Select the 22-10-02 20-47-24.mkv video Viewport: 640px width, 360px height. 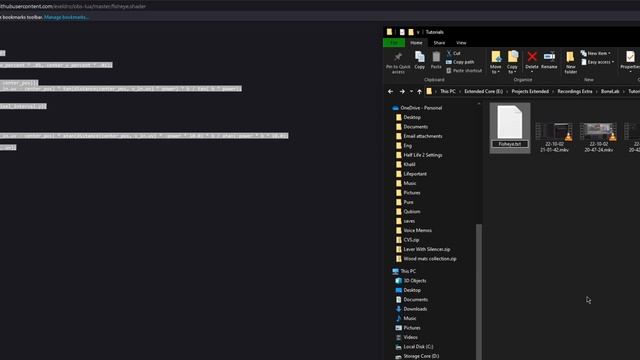[x=598, y=138]
